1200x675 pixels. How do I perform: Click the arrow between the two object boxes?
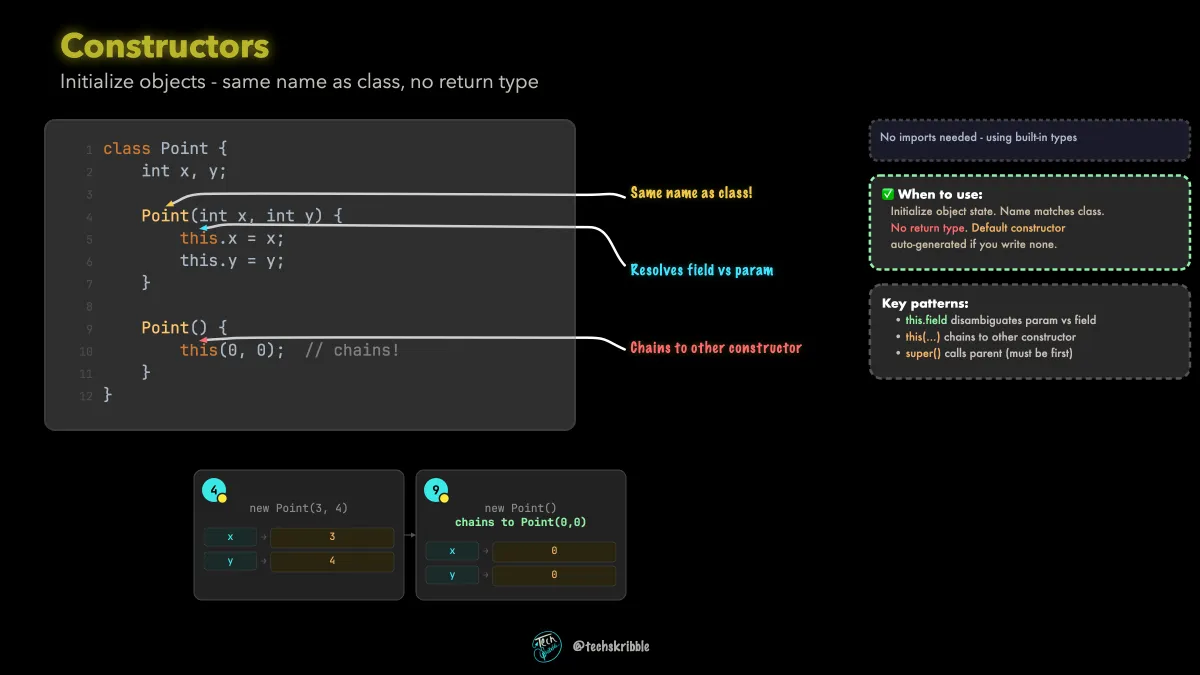pos(410,537)
